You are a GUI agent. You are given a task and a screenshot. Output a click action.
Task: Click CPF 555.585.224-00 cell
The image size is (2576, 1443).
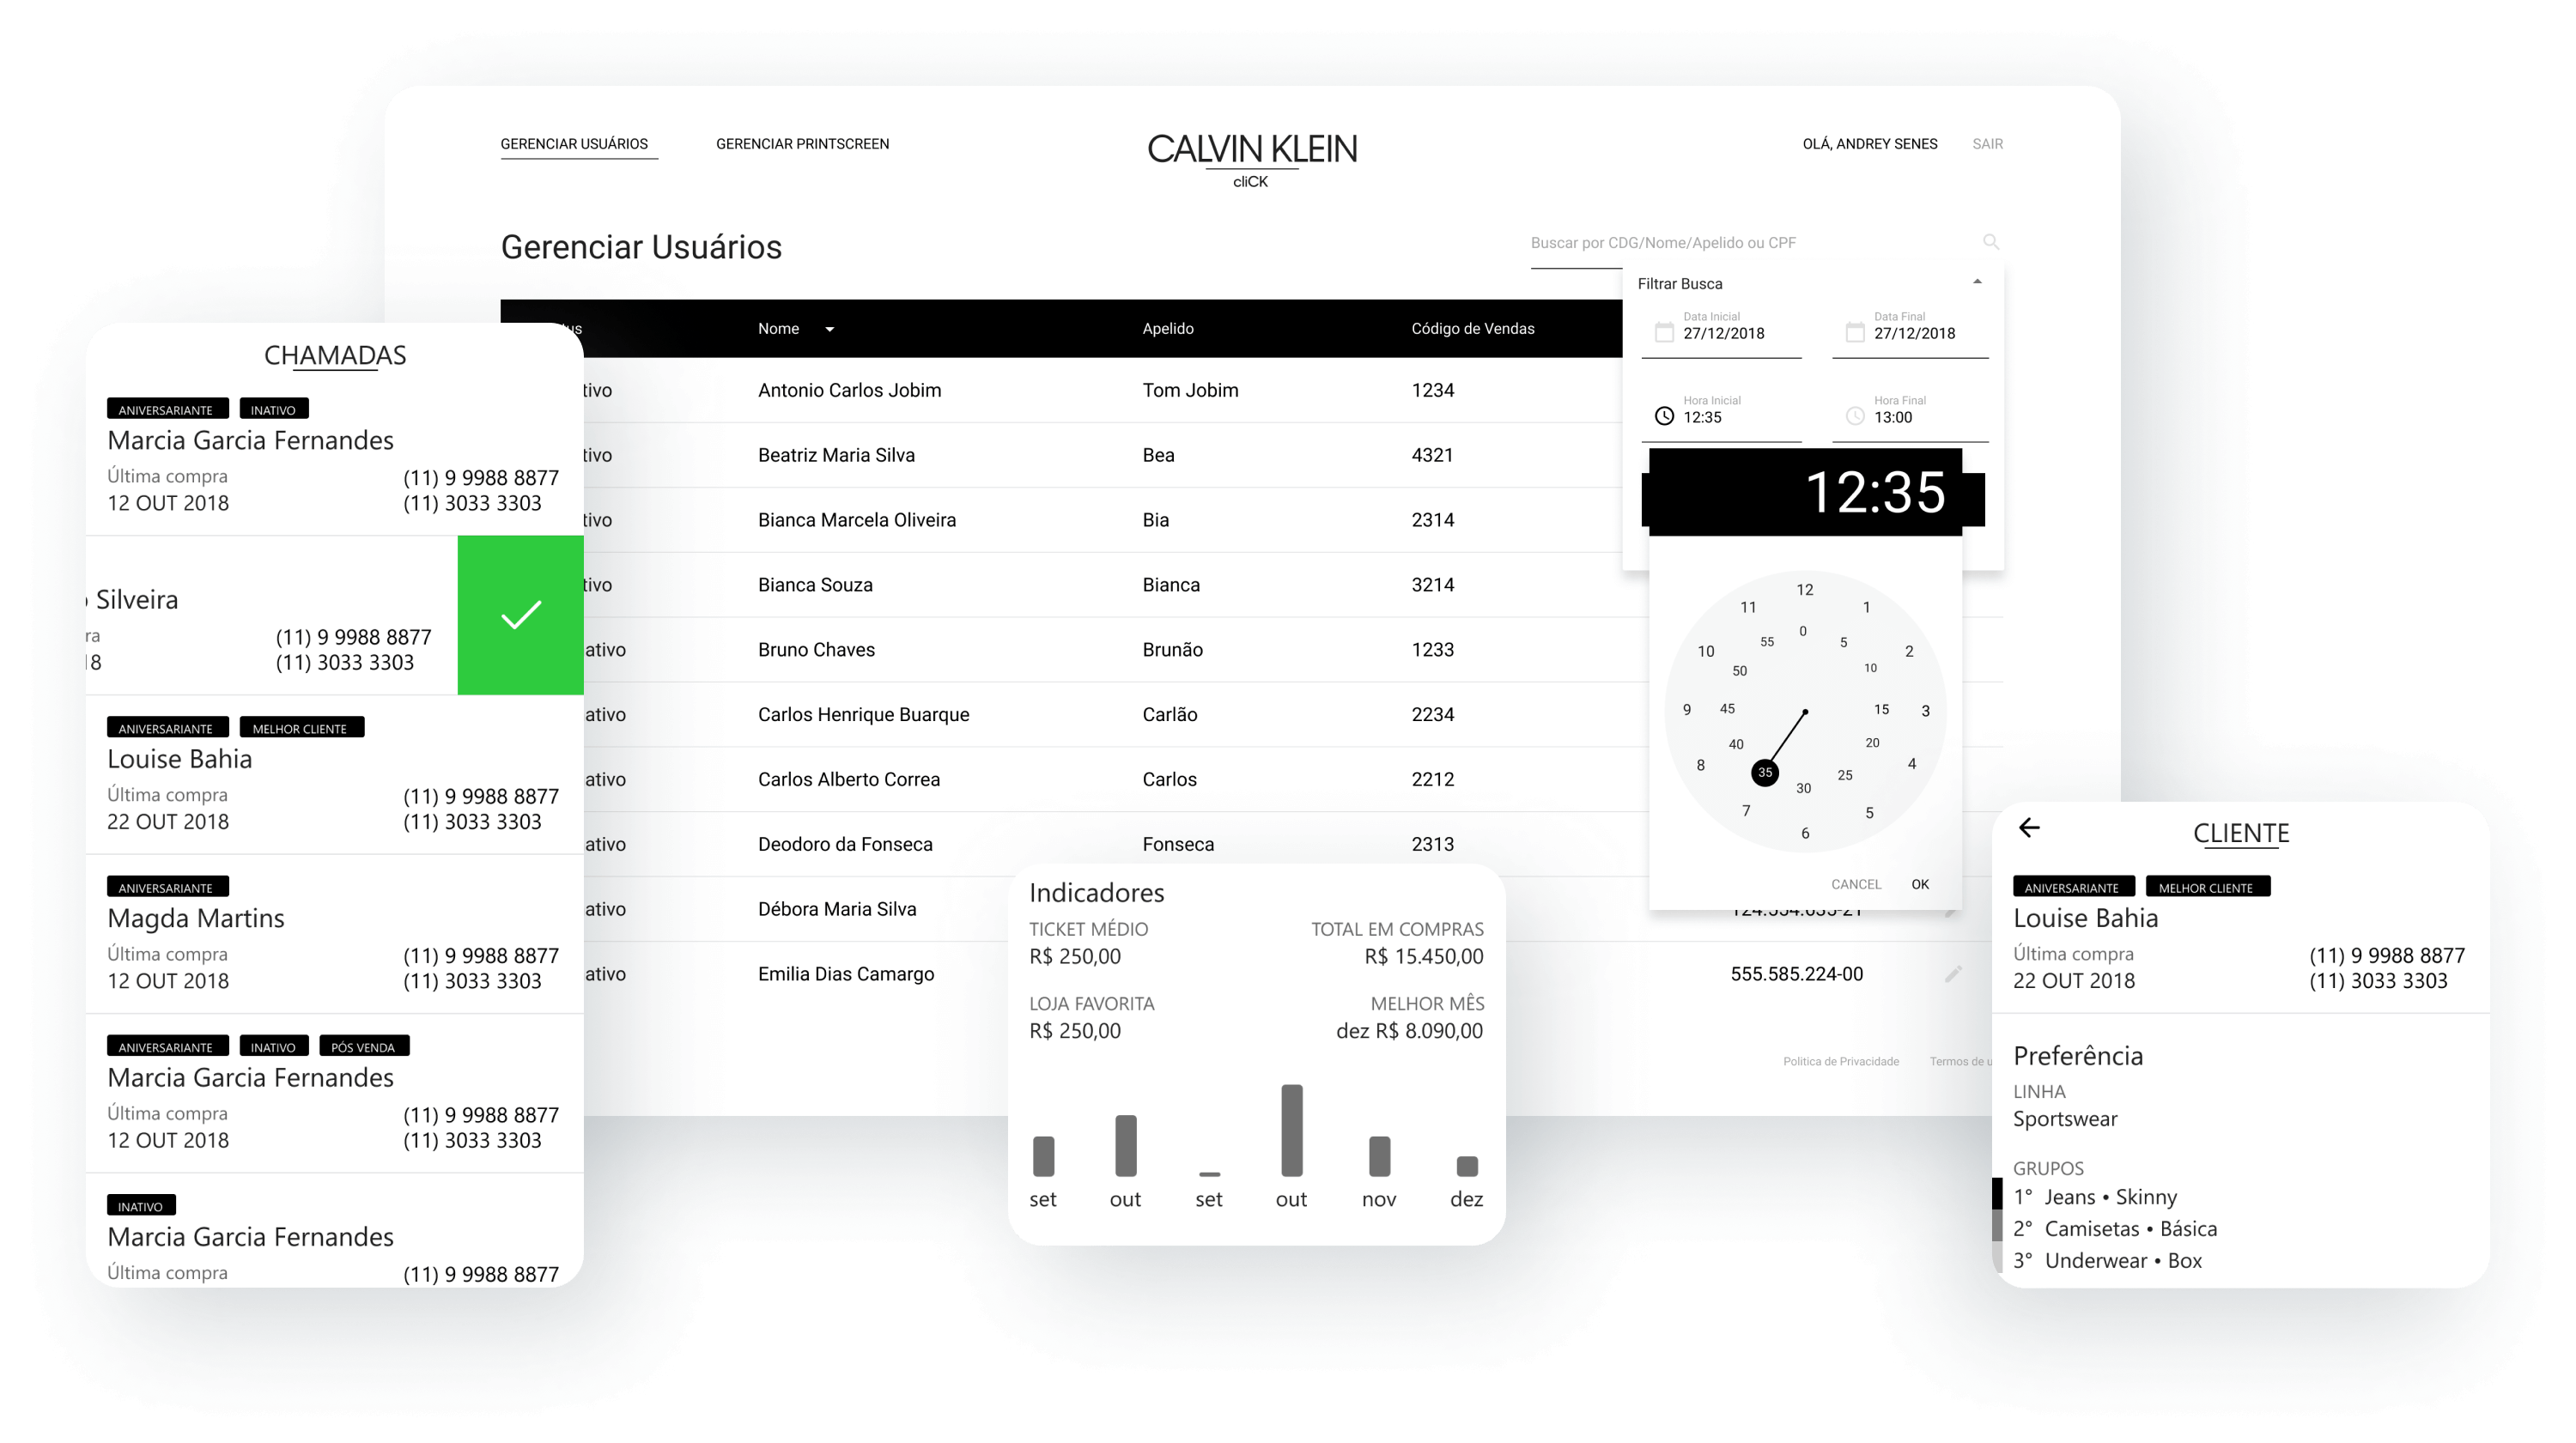coord(1796,974)
